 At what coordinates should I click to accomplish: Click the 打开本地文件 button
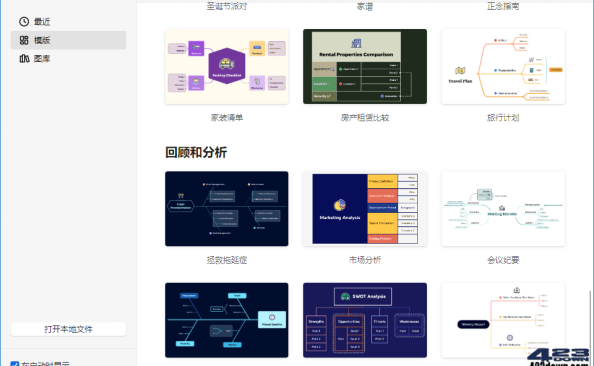tap(68, 329)
